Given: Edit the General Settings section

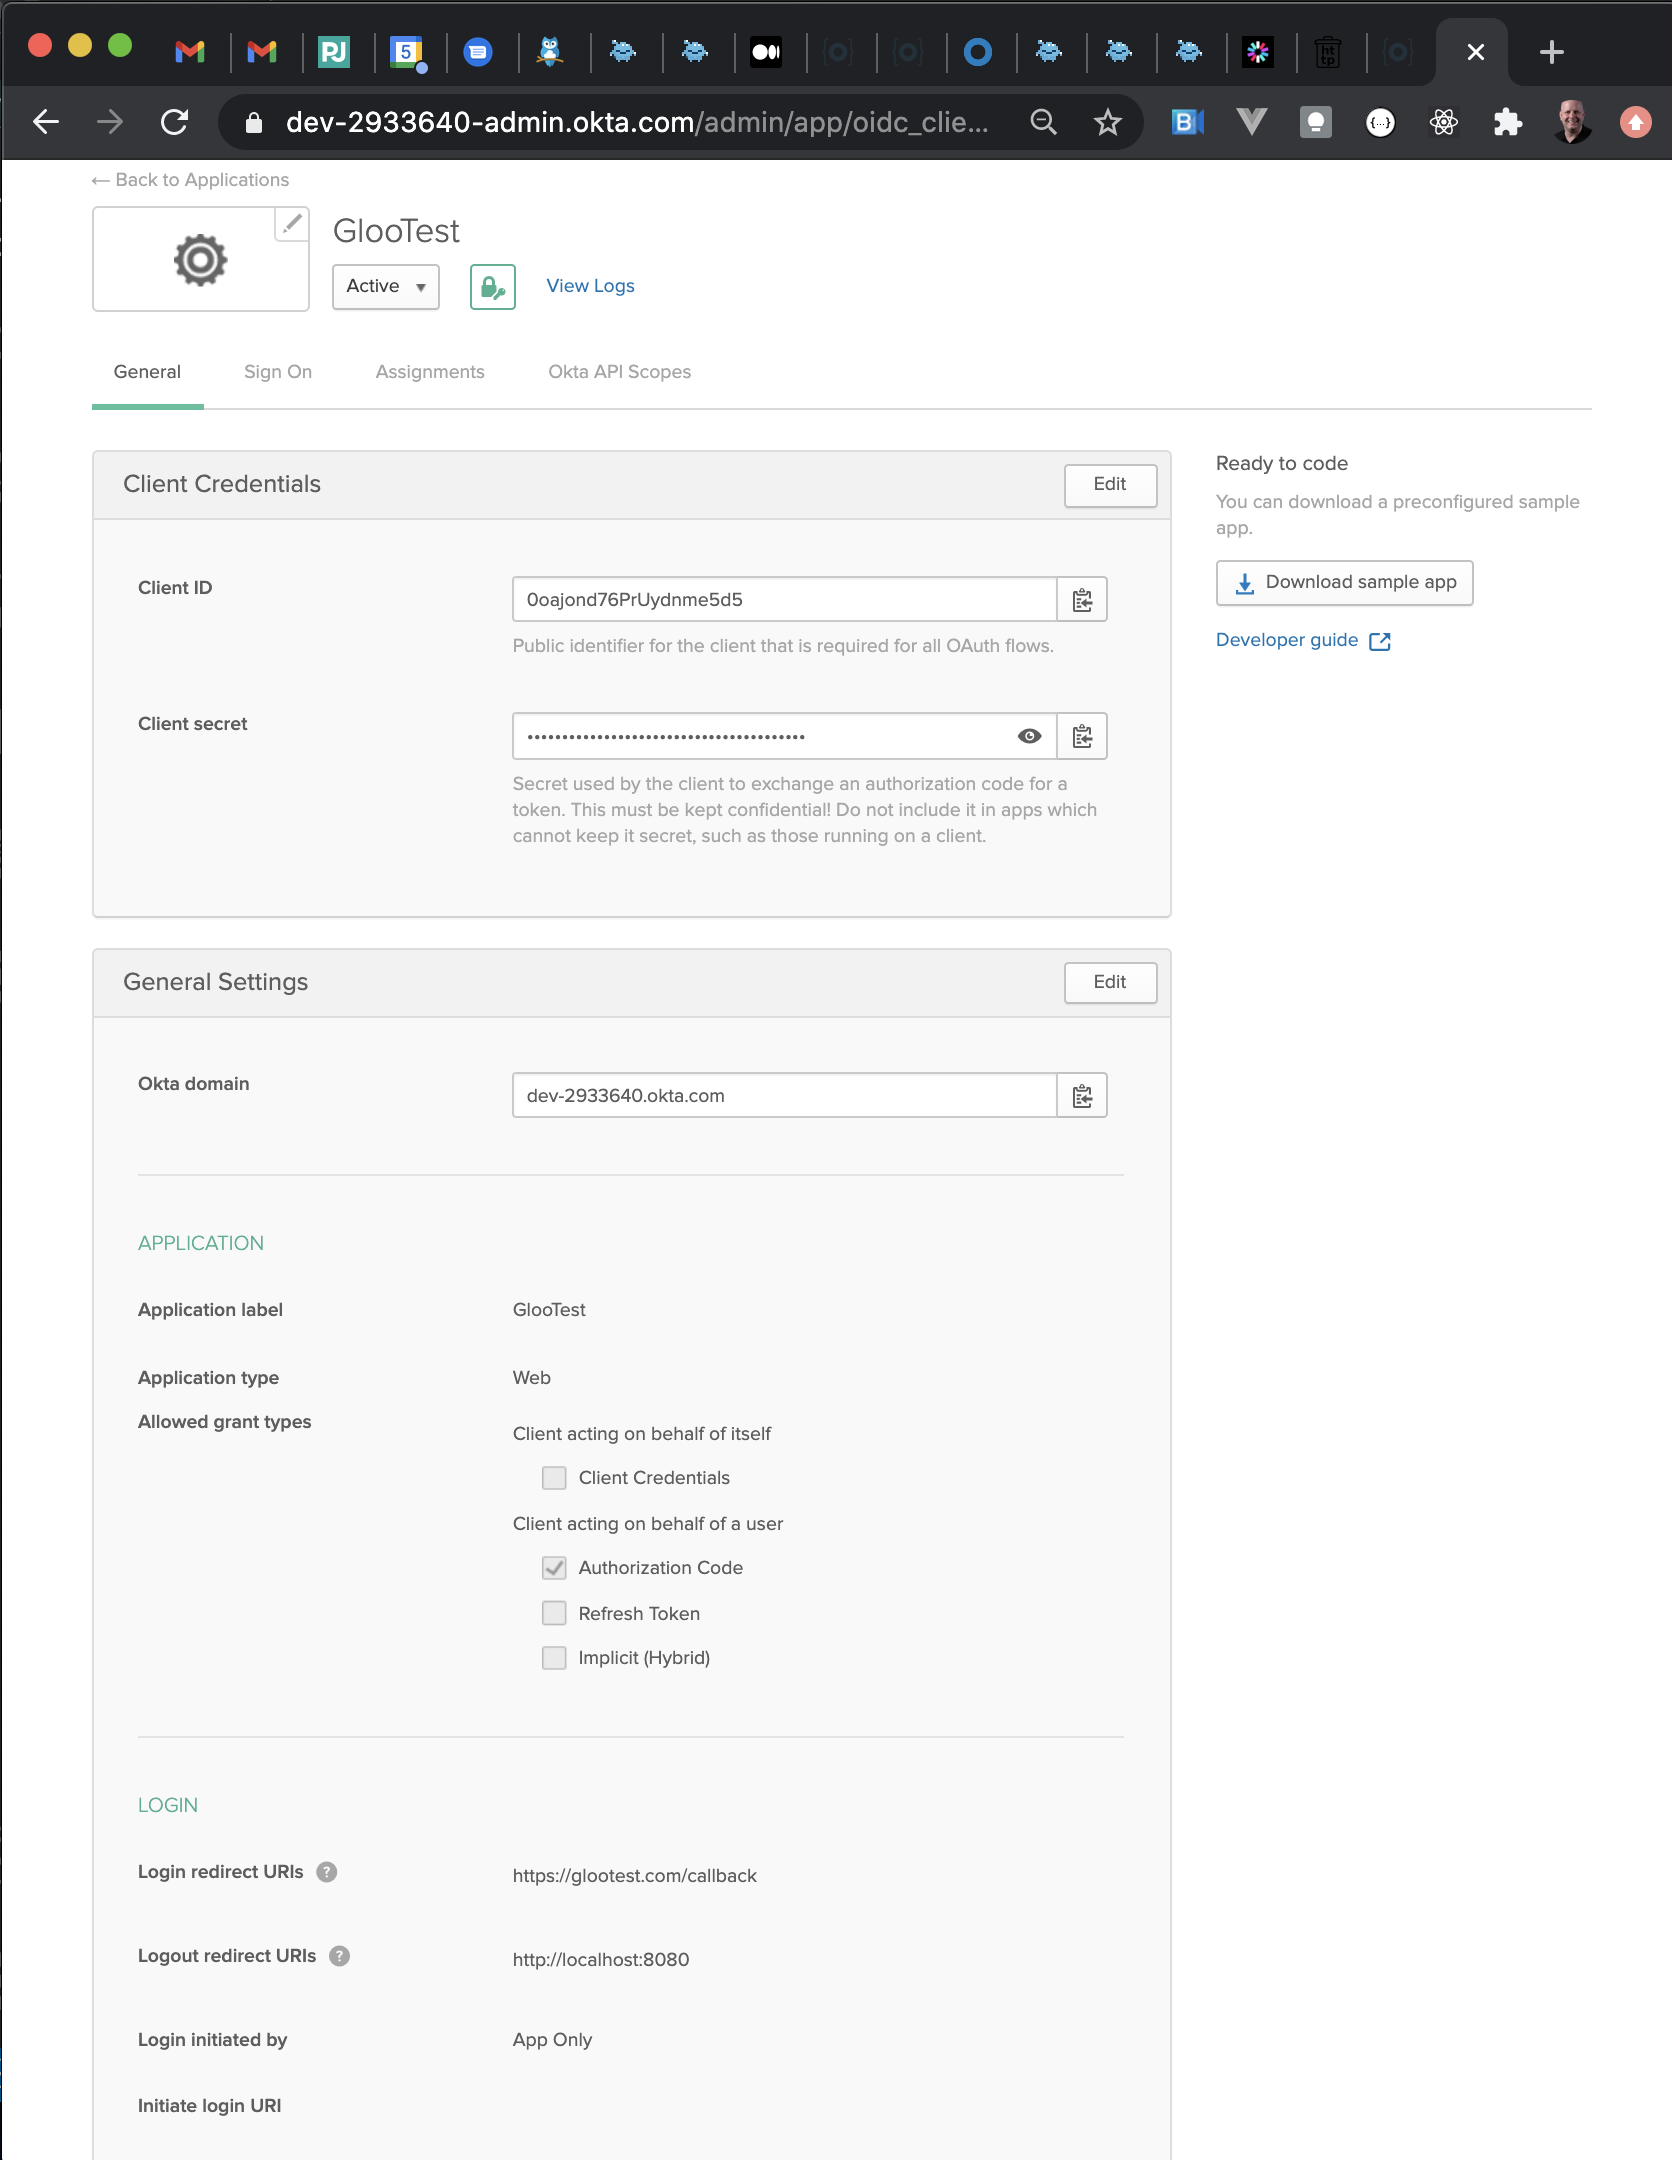Looking at the screenshot, I should coord(1110,983).
